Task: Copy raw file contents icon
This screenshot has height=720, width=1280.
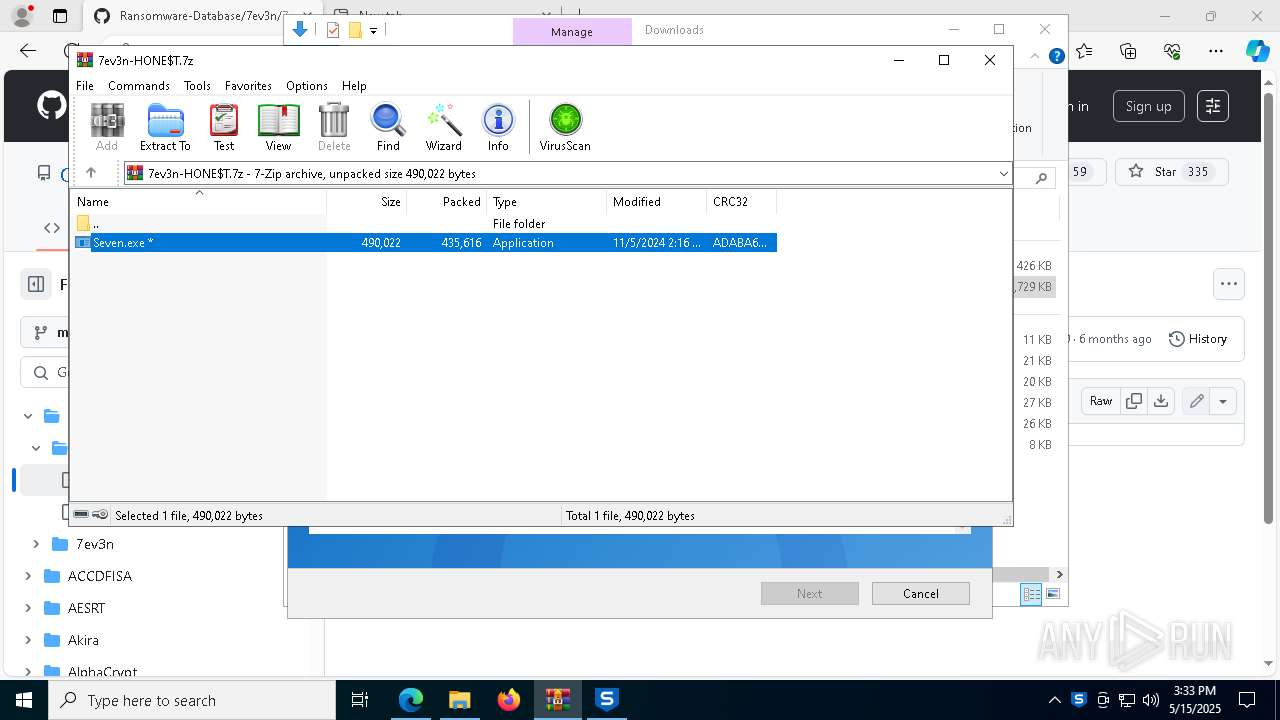Action: pos(1134,401)
